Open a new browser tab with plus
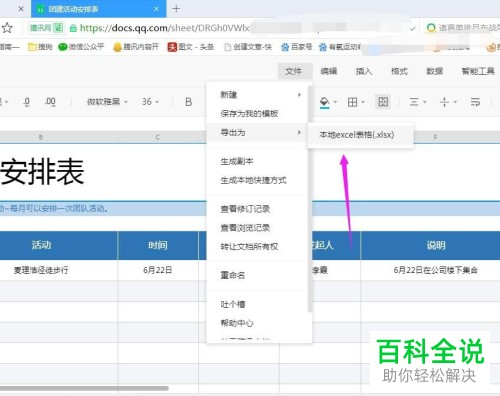The image size is (500, 396). click(176, 9)
